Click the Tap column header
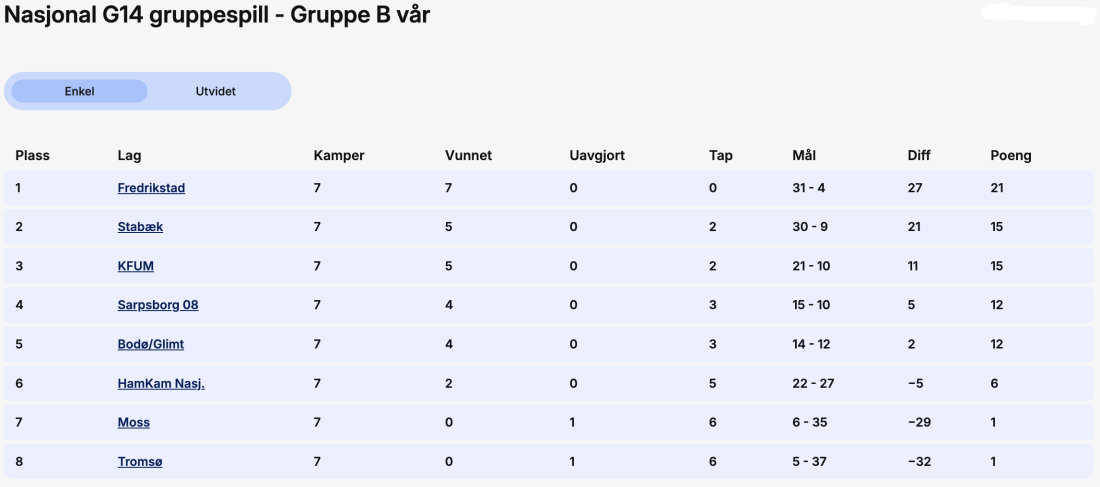Viewport: 1100px width, 487px height. 720,156
